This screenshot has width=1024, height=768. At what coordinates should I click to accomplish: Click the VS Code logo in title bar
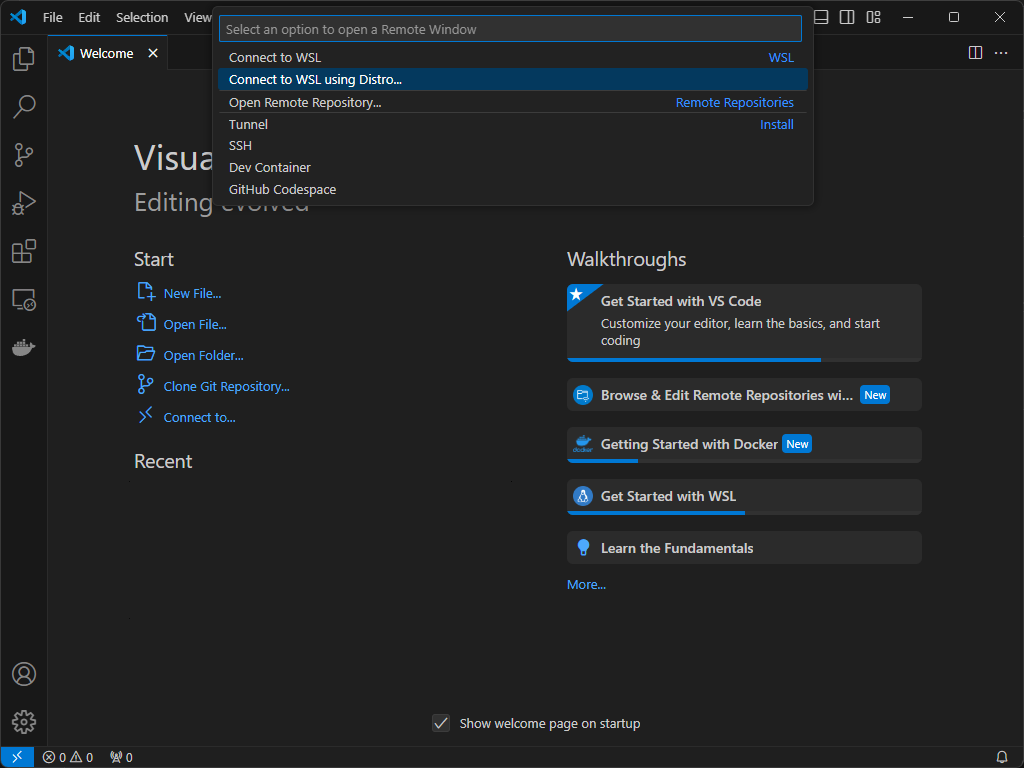pos(18,17)
